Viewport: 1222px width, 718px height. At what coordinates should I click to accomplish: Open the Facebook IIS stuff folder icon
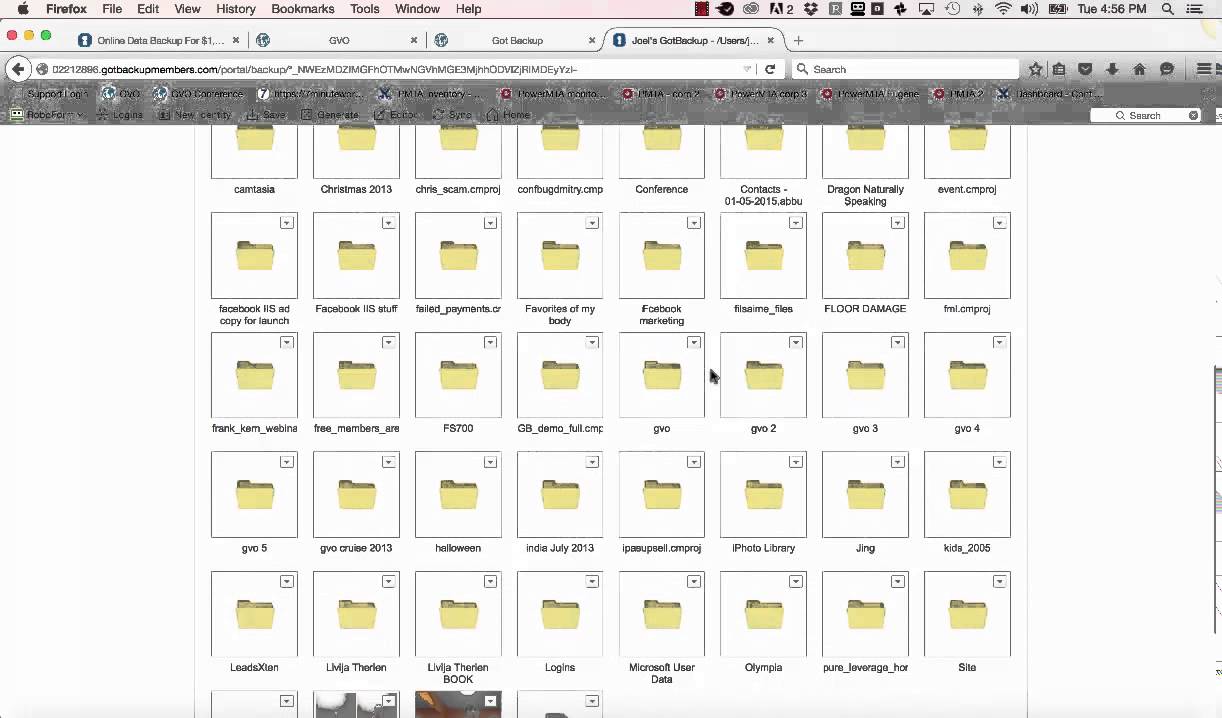(x=356, y=255)
